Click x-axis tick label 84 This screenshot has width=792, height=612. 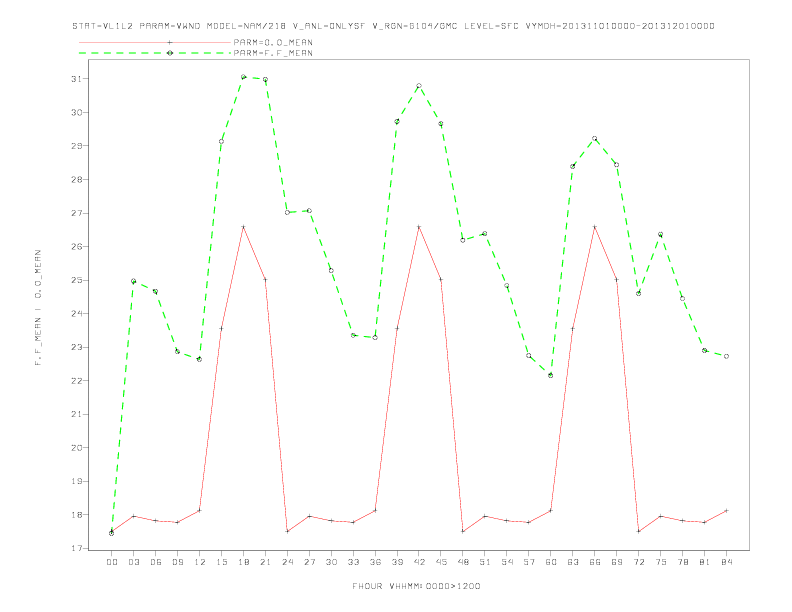pyautogui.click(x=727, y=562)
